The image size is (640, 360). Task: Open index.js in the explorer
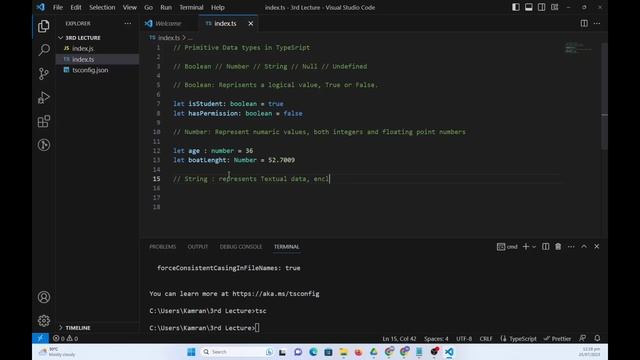click(x=83, y=48)
